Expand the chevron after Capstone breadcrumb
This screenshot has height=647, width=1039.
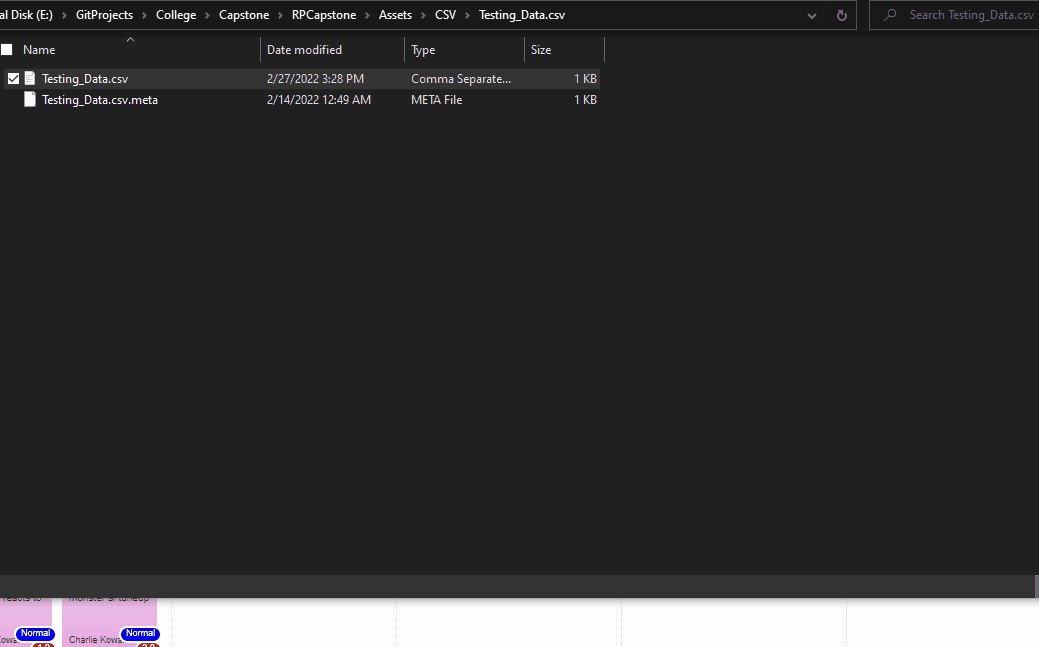(x=280, y=15)
